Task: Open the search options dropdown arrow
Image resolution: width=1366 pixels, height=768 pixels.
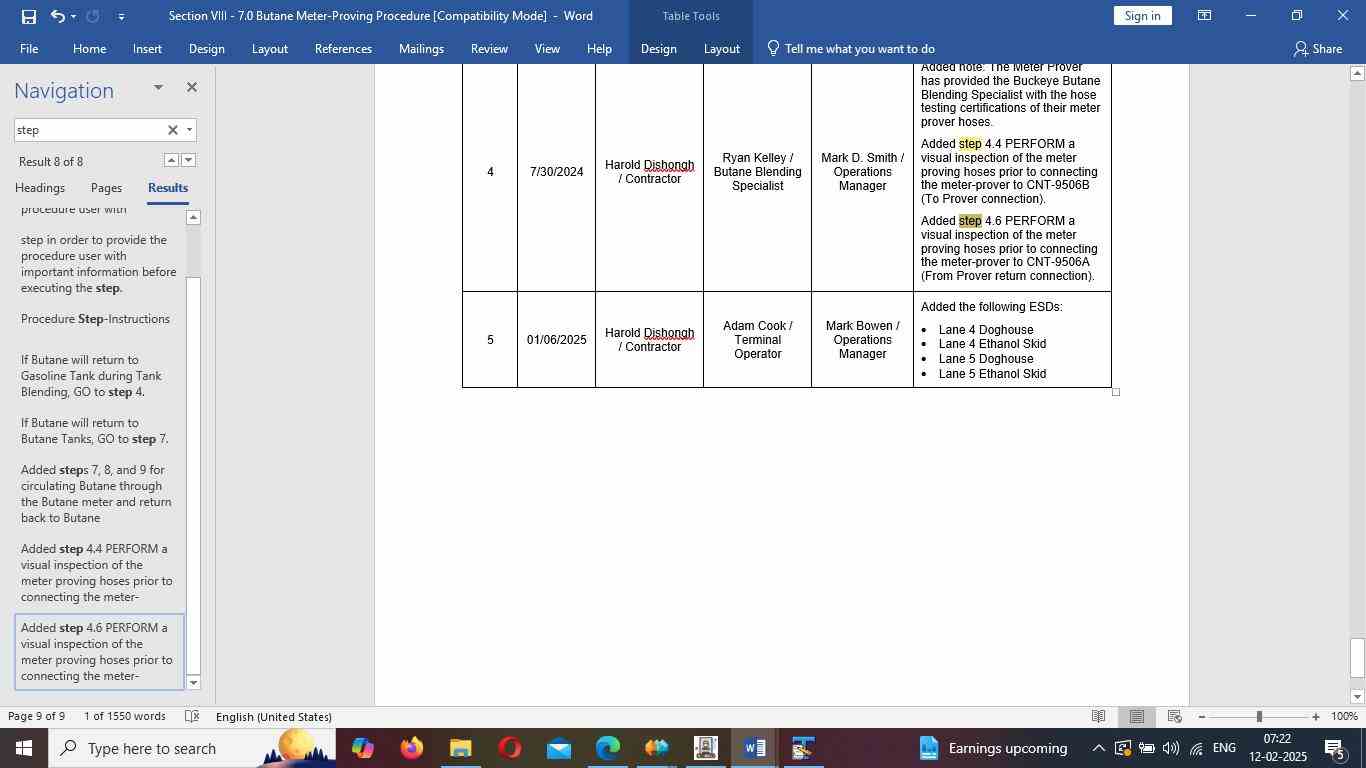Action: [189, 130]
